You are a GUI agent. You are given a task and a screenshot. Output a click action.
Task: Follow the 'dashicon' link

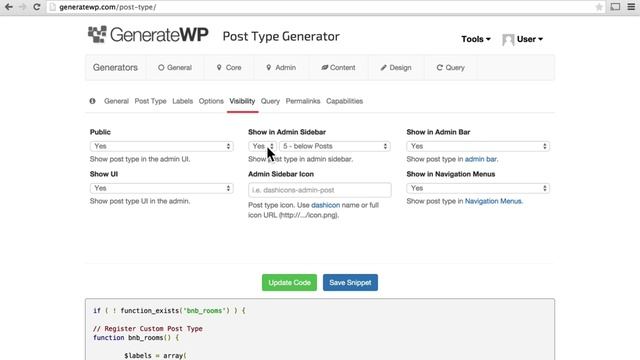coord(325,205)
